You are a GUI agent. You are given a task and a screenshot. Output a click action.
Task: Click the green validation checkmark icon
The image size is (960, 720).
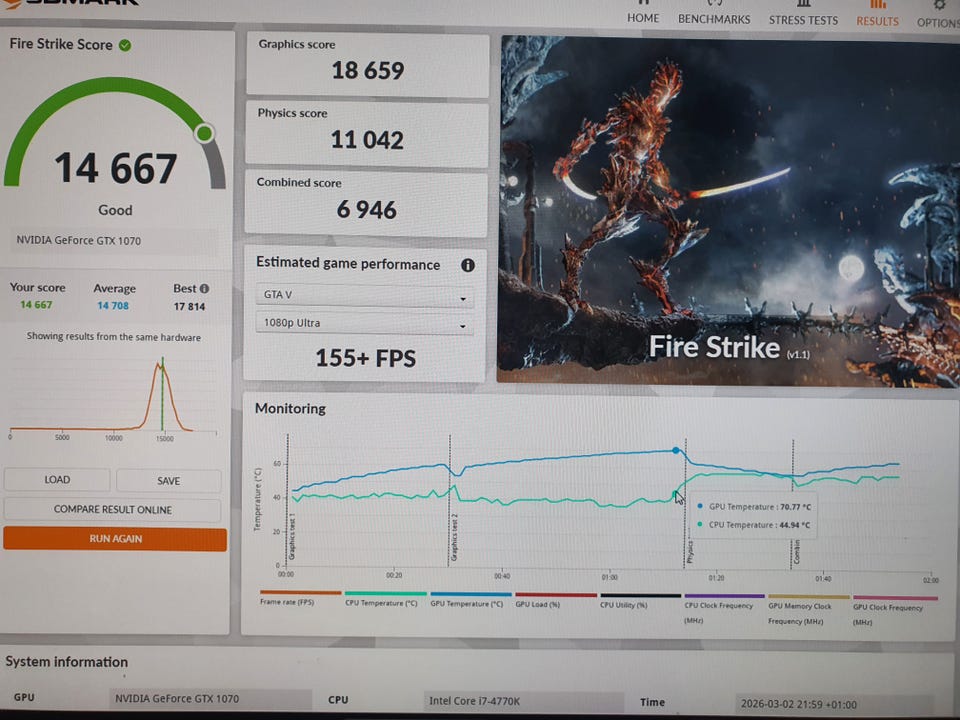[x=125, y=45]
